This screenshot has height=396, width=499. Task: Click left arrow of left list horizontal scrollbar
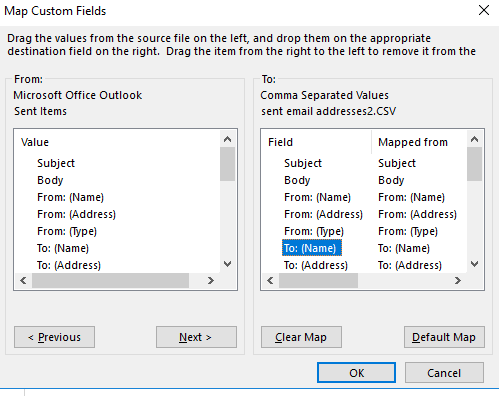pyautogui.click(x=23, y=281)
